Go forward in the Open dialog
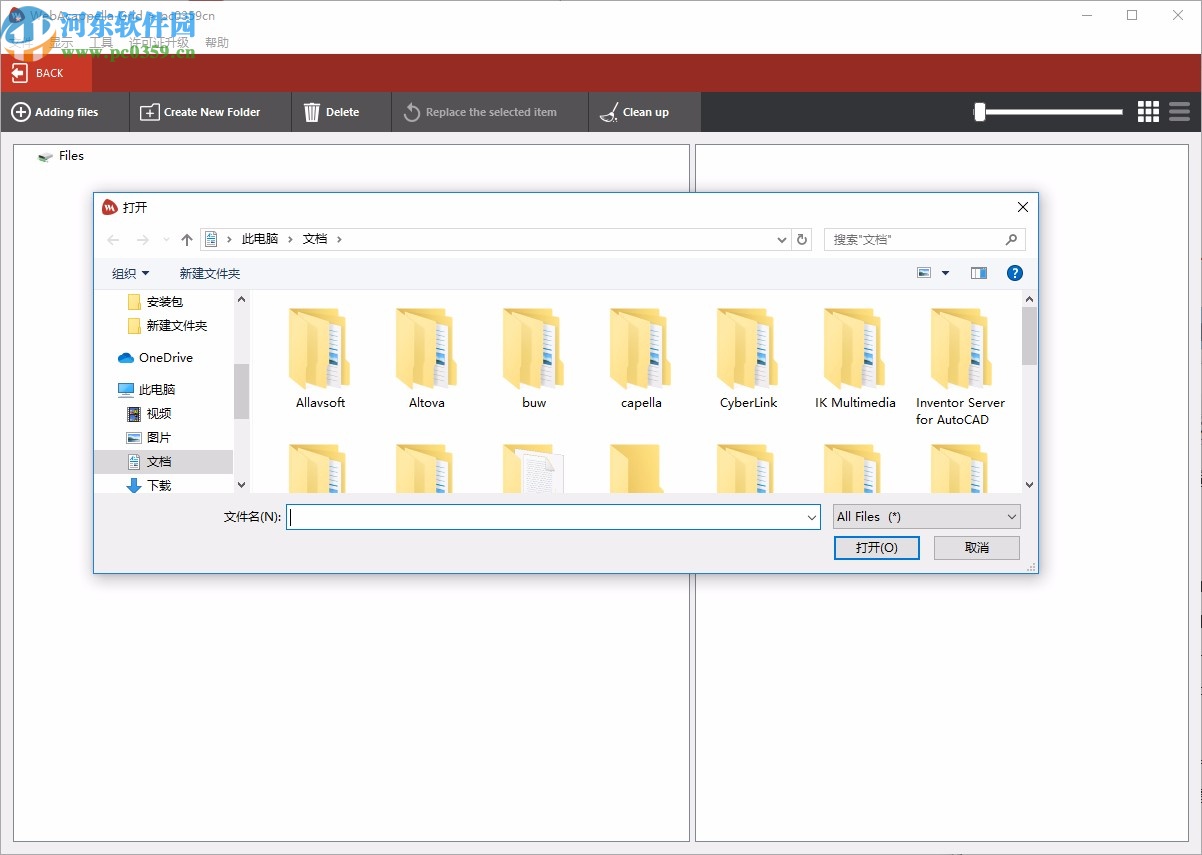This screenshot has width=1202, height=855. (142, 240)
